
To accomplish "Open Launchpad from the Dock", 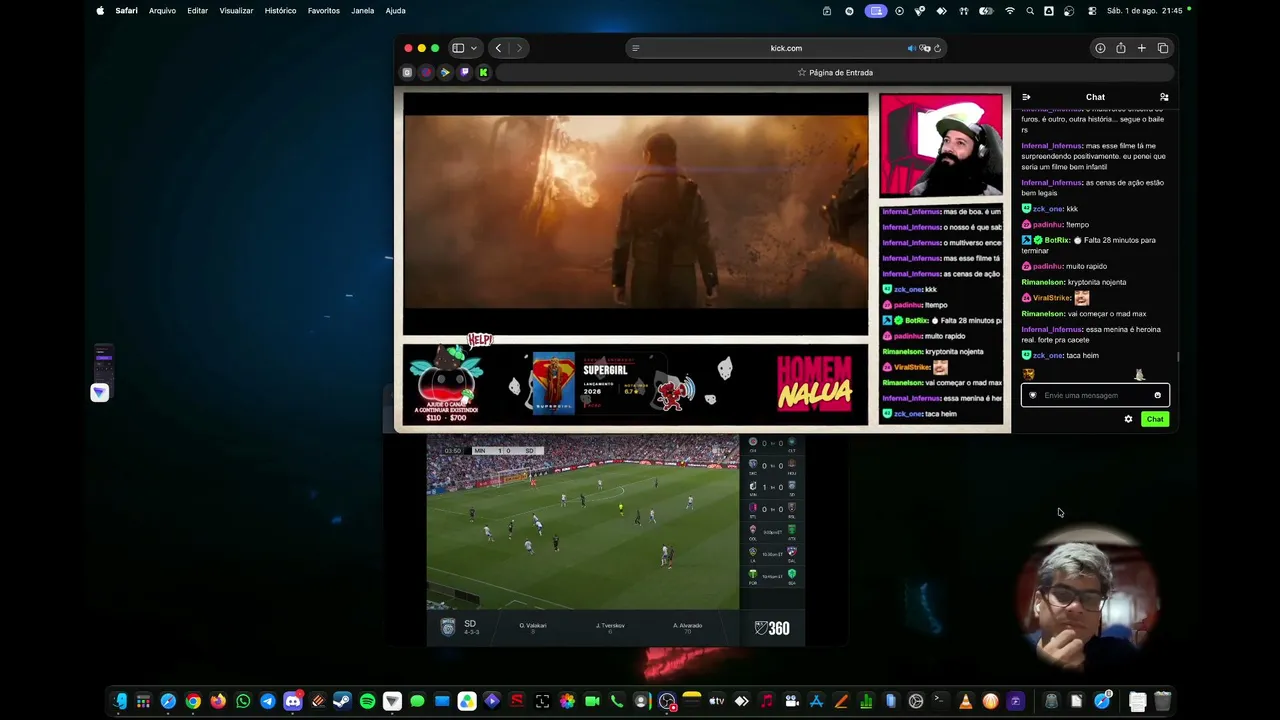I will pos(144,701).
